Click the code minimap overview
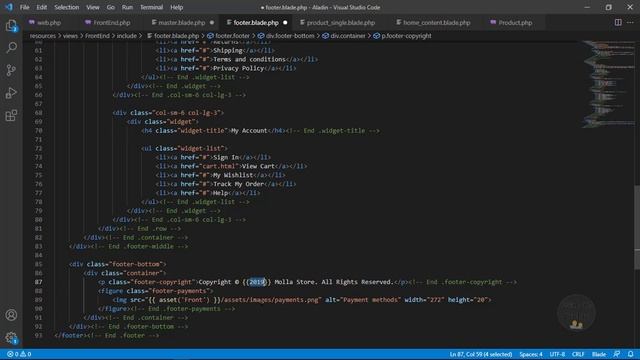 [x=608, y=84]
